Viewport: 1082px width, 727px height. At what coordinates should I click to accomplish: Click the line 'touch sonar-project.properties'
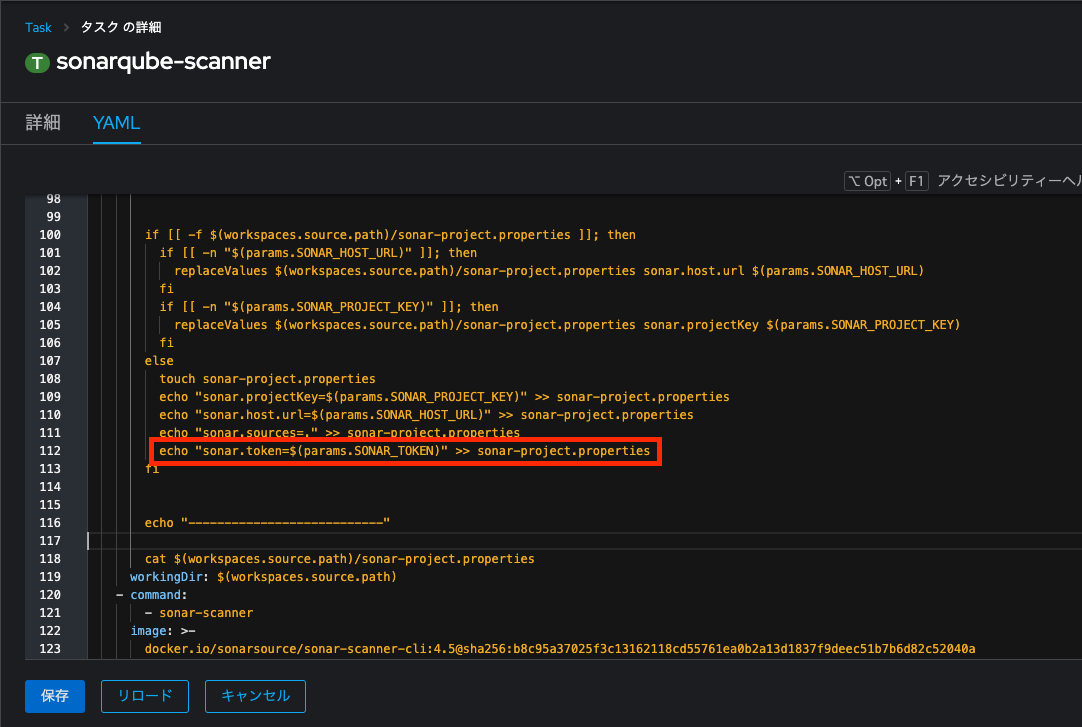point(267,379)
